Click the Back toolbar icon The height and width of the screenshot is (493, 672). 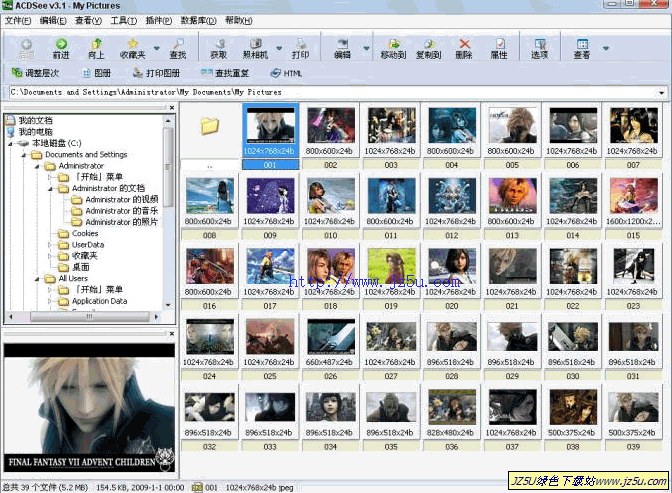tap(26, 48)
